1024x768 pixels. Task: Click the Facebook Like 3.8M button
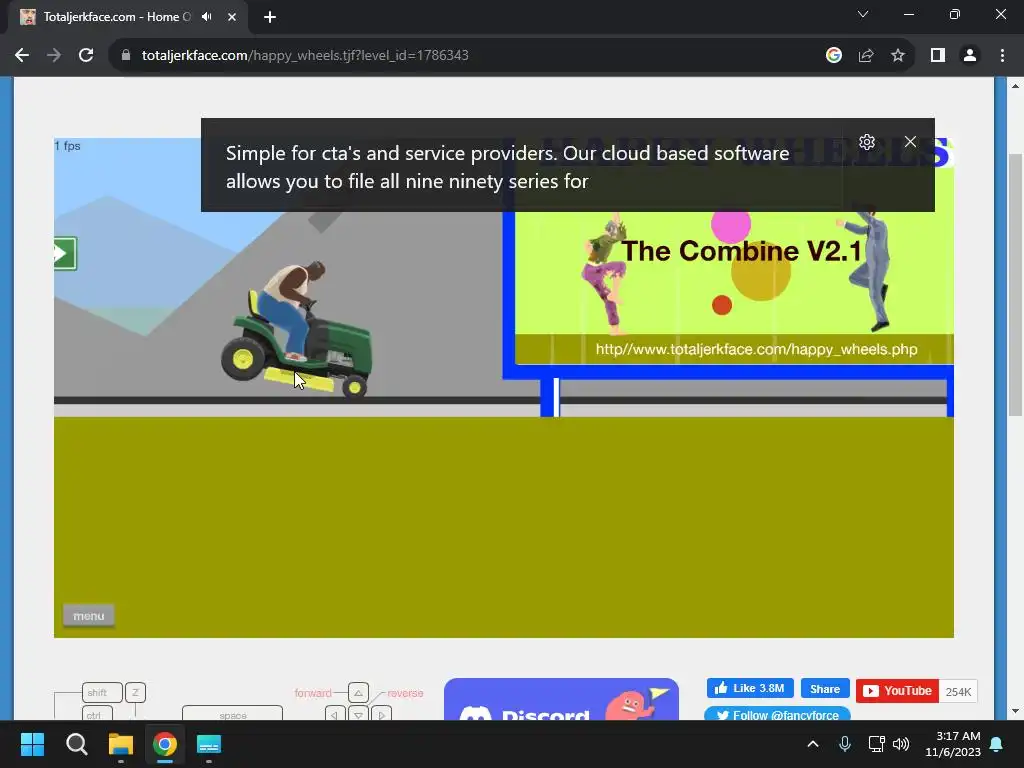[x=750, y=688]
